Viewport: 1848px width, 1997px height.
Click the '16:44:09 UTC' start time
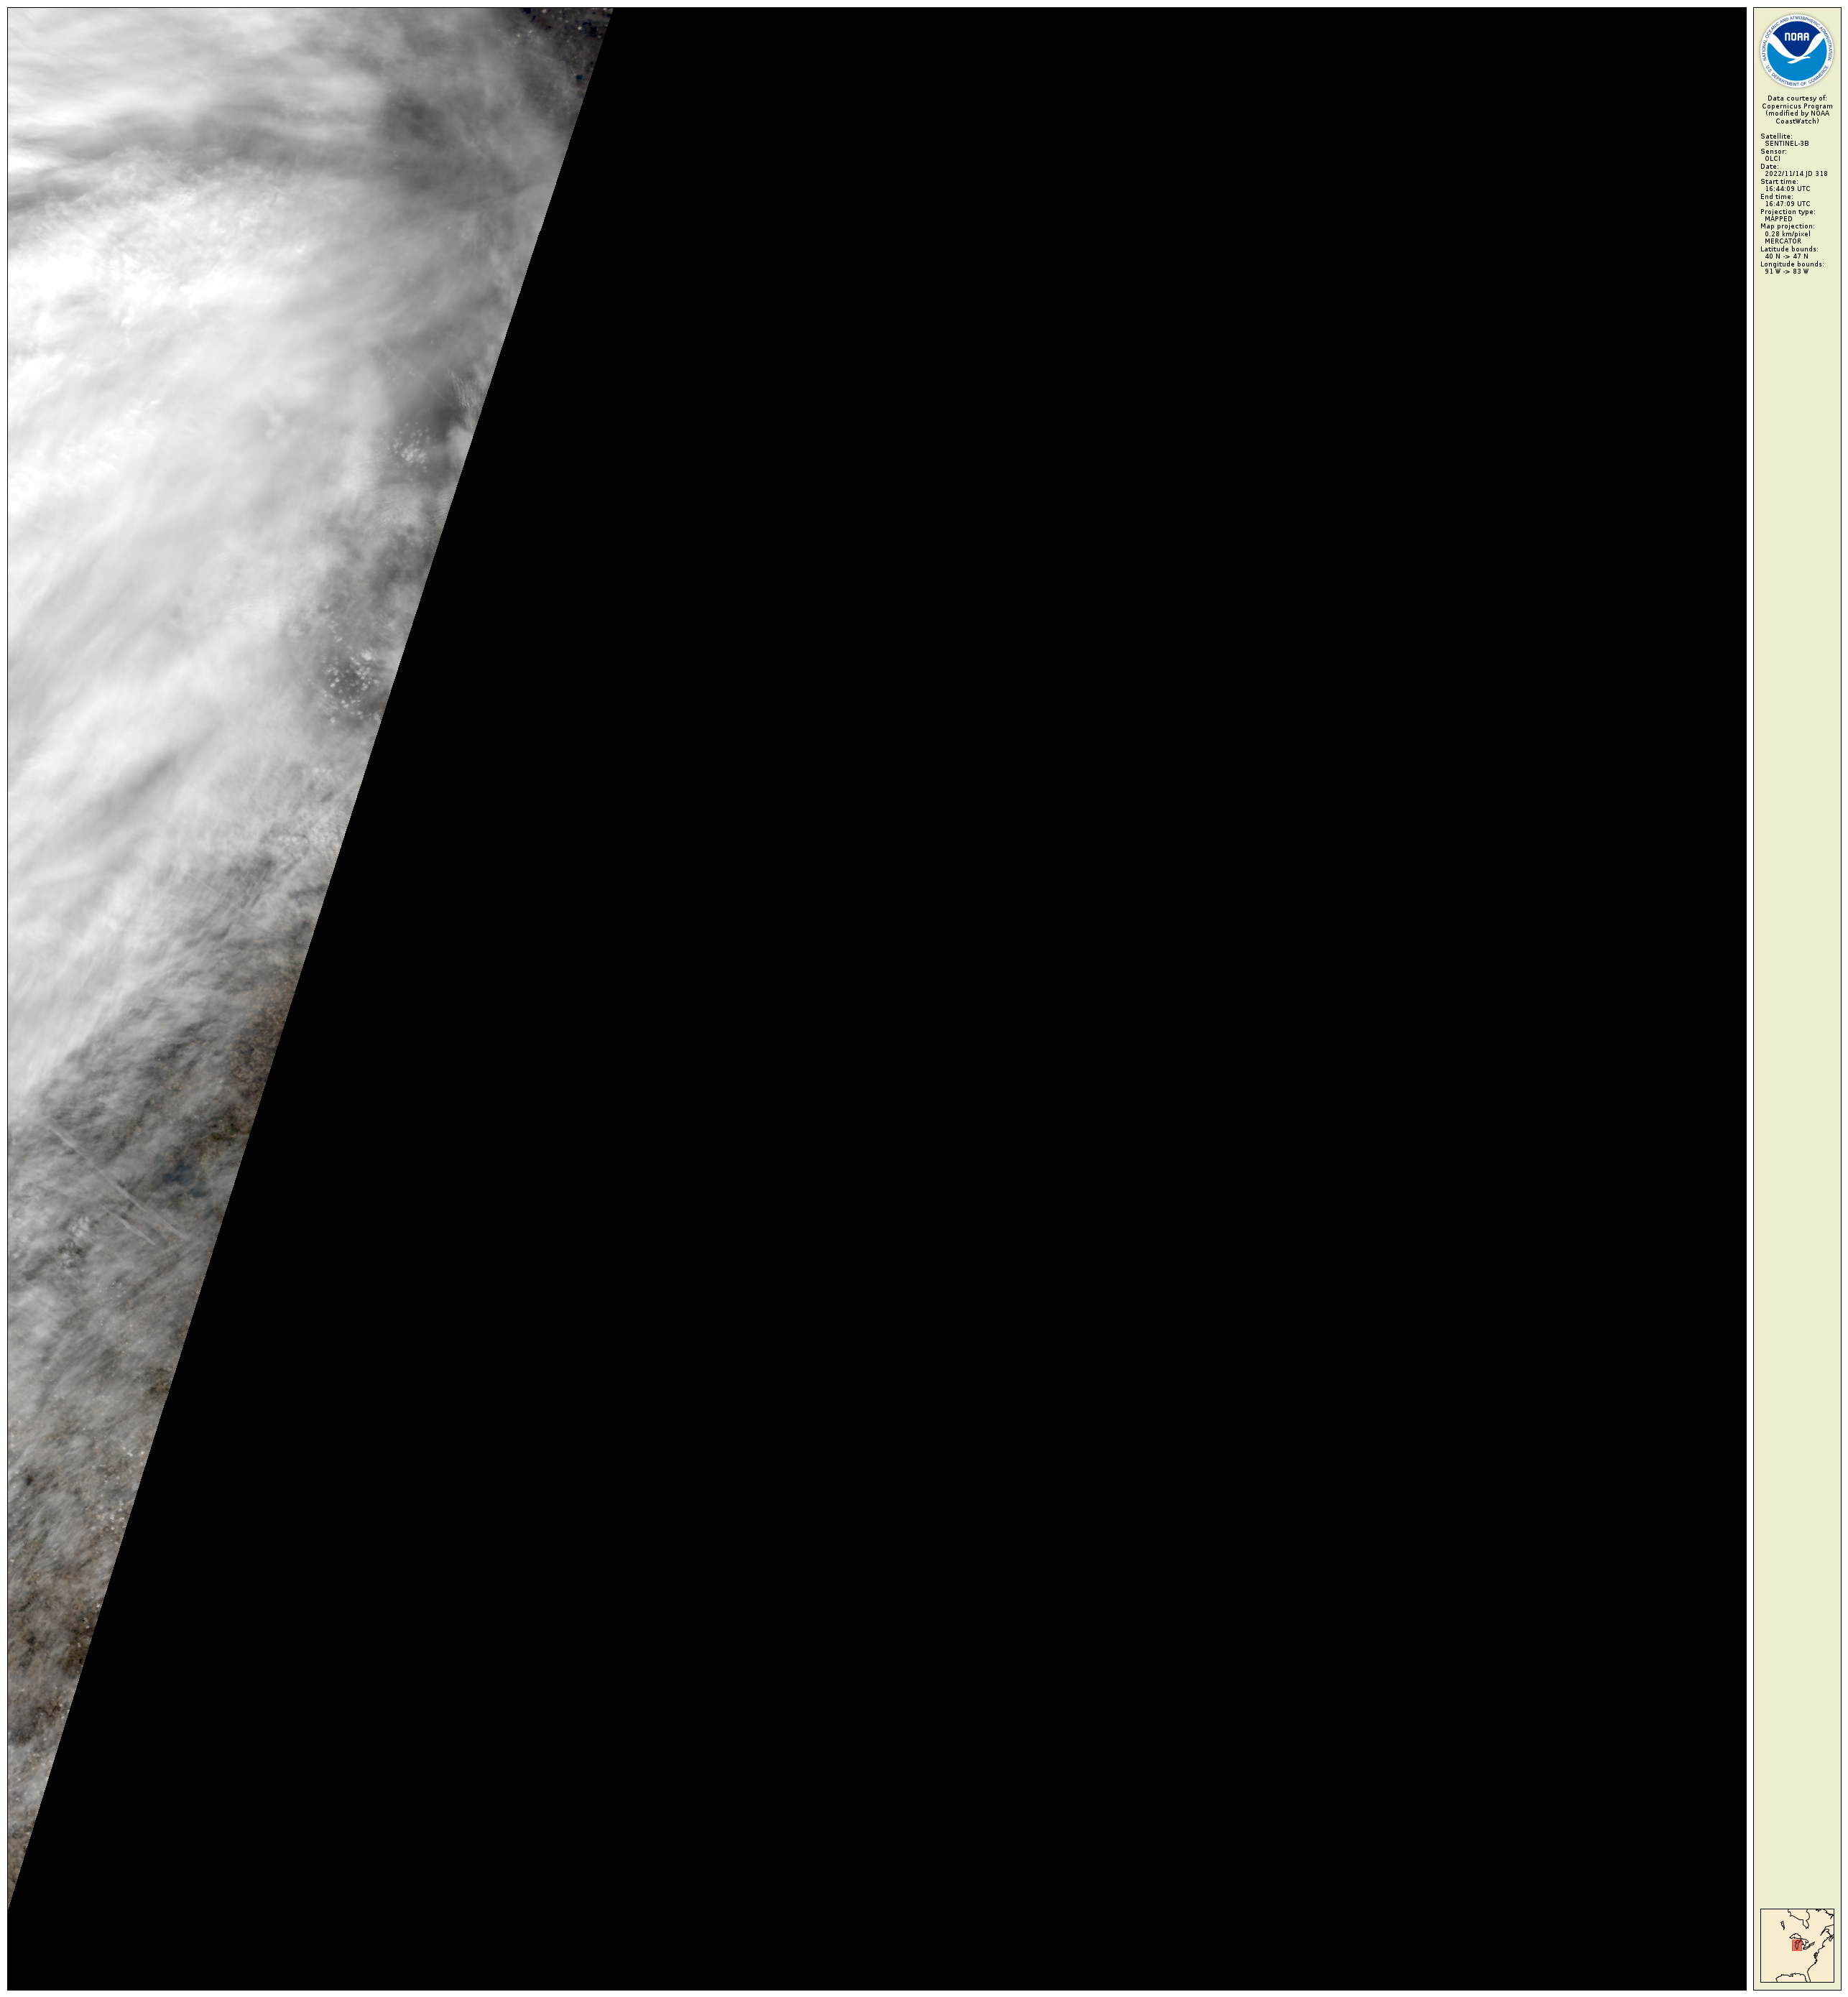(x=1788, y=189)
